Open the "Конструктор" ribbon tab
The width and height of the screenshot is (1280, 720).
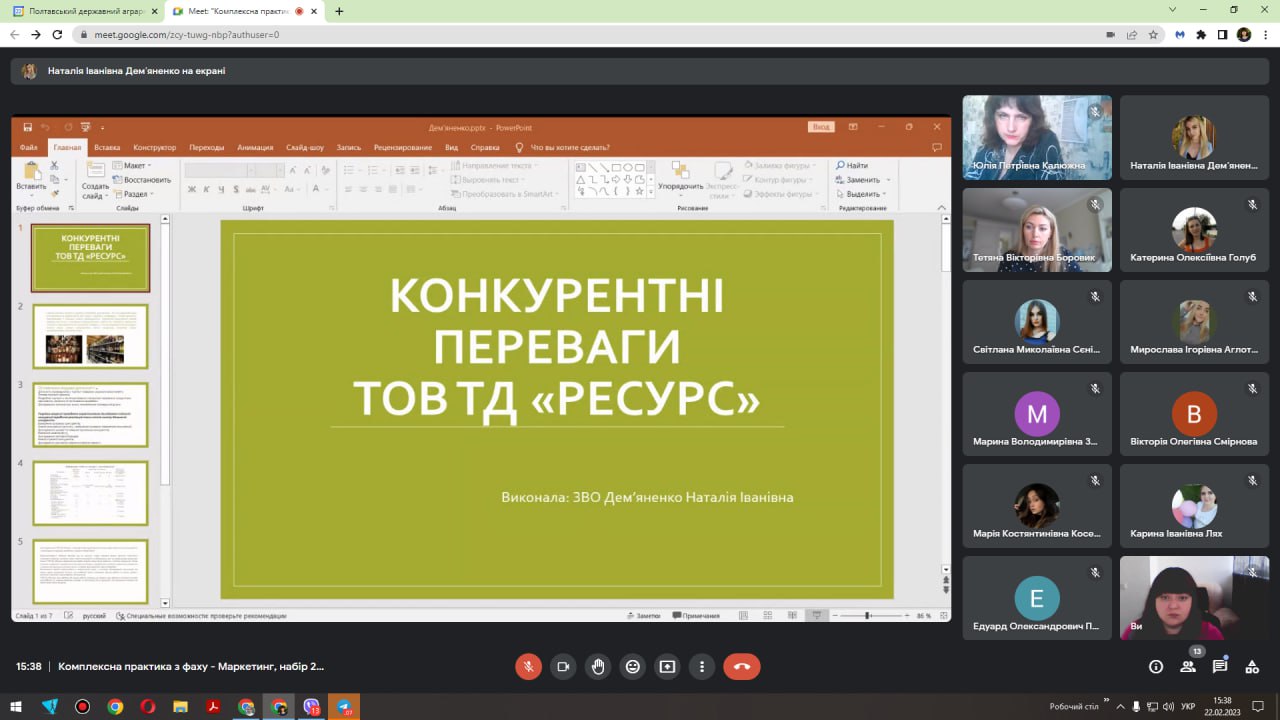[154, 147]
